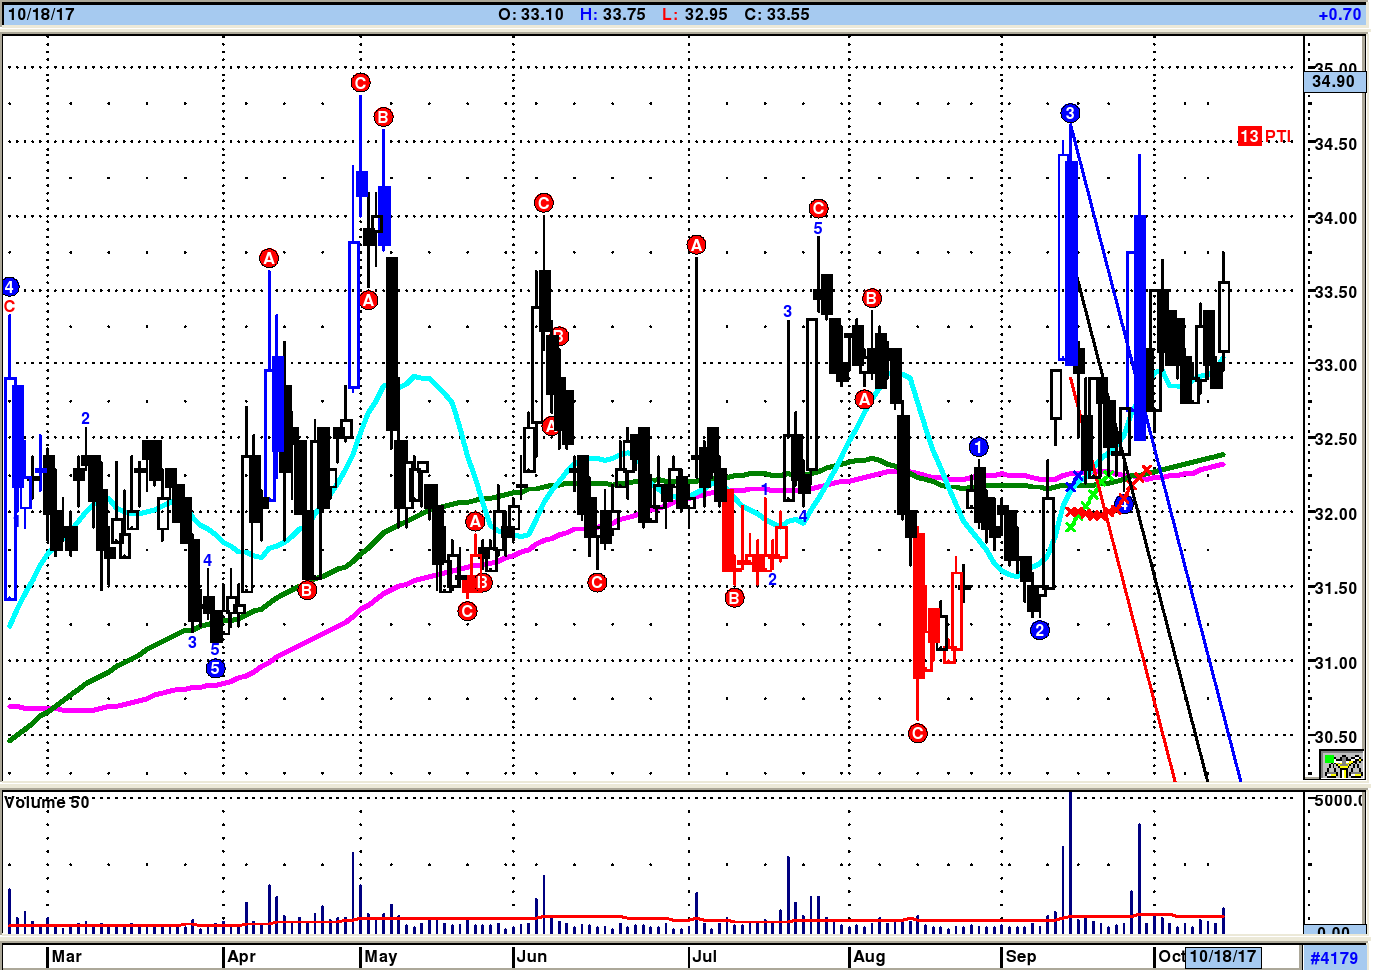
Task: Click the Jun label on time axis
Action: [532, 956]
